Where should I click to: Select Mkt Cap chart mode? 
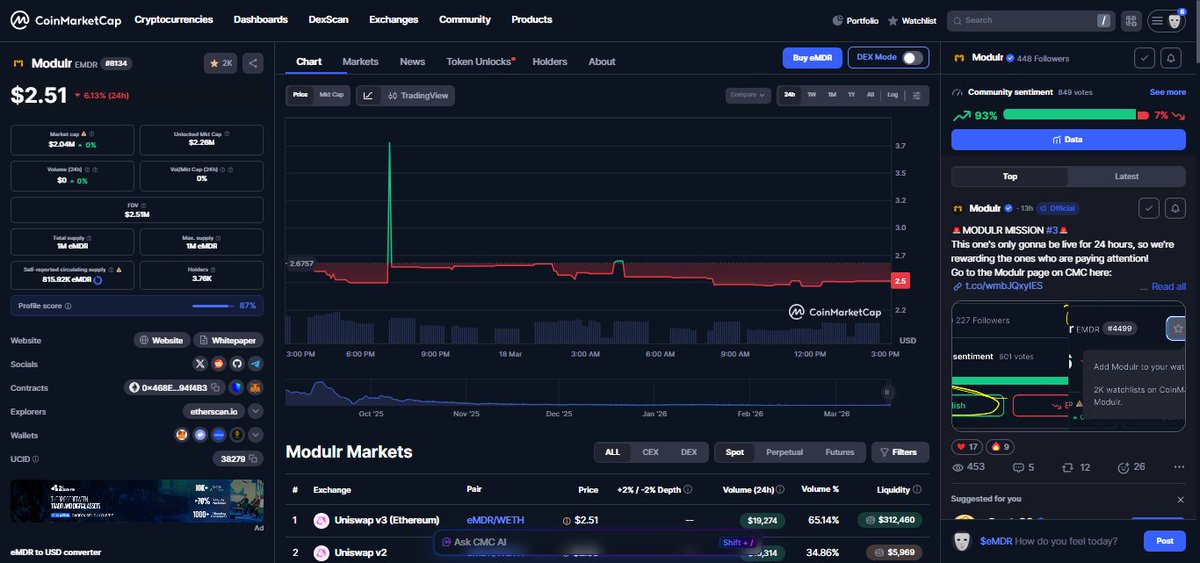(331, 95)
